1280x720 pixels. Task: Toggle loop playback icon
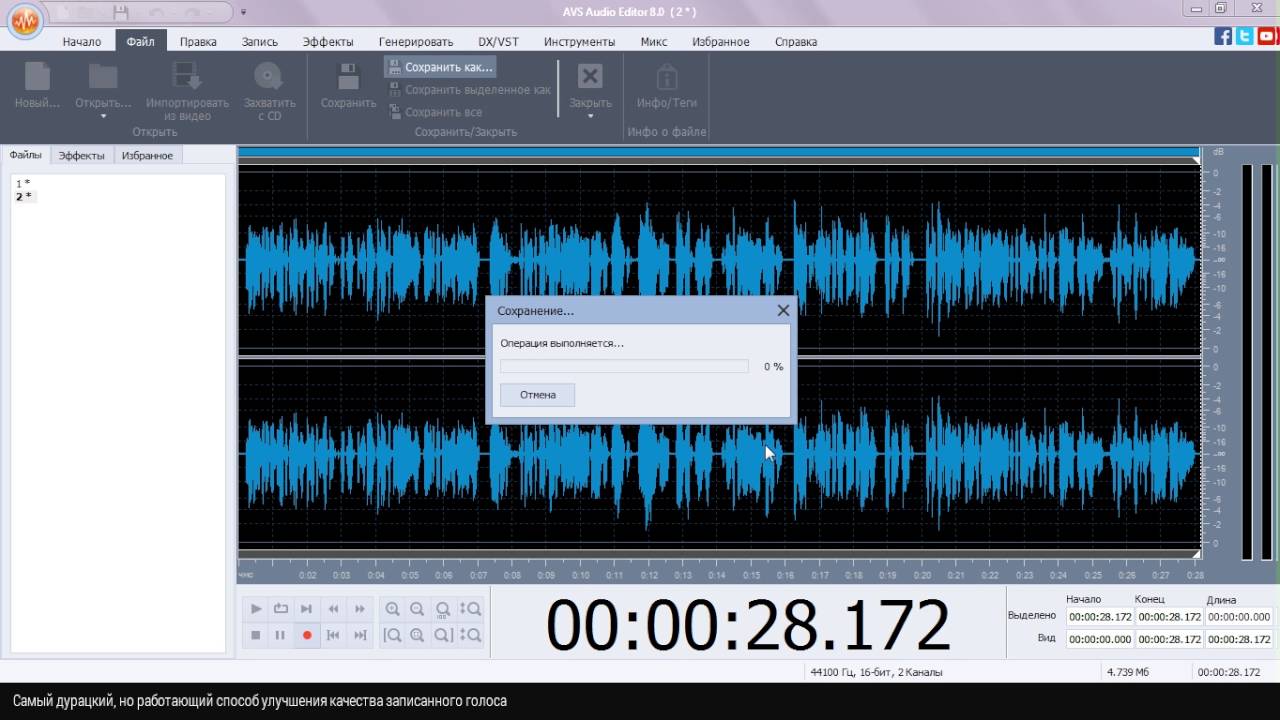coord(281,608)
